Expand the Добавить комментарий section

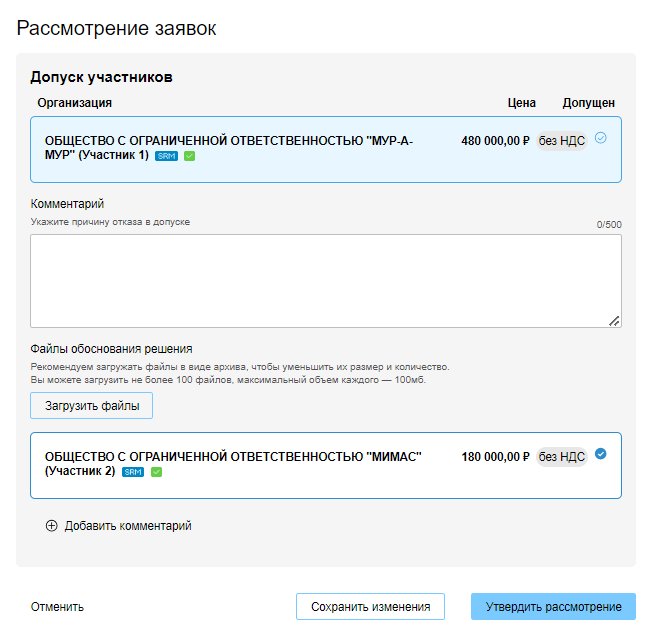click(x=128, y=526)
